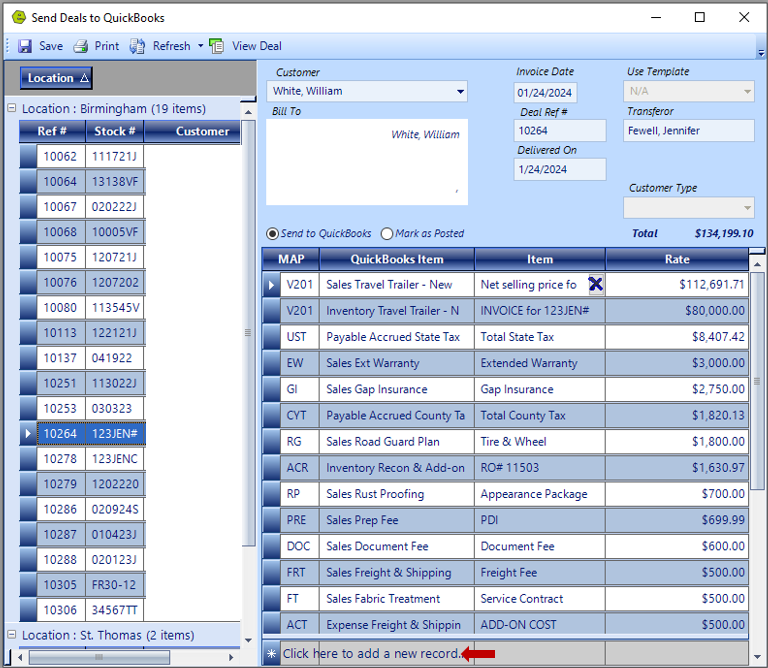
Task: Collapse the Location St. Thomas group
Action: (12, 635)
